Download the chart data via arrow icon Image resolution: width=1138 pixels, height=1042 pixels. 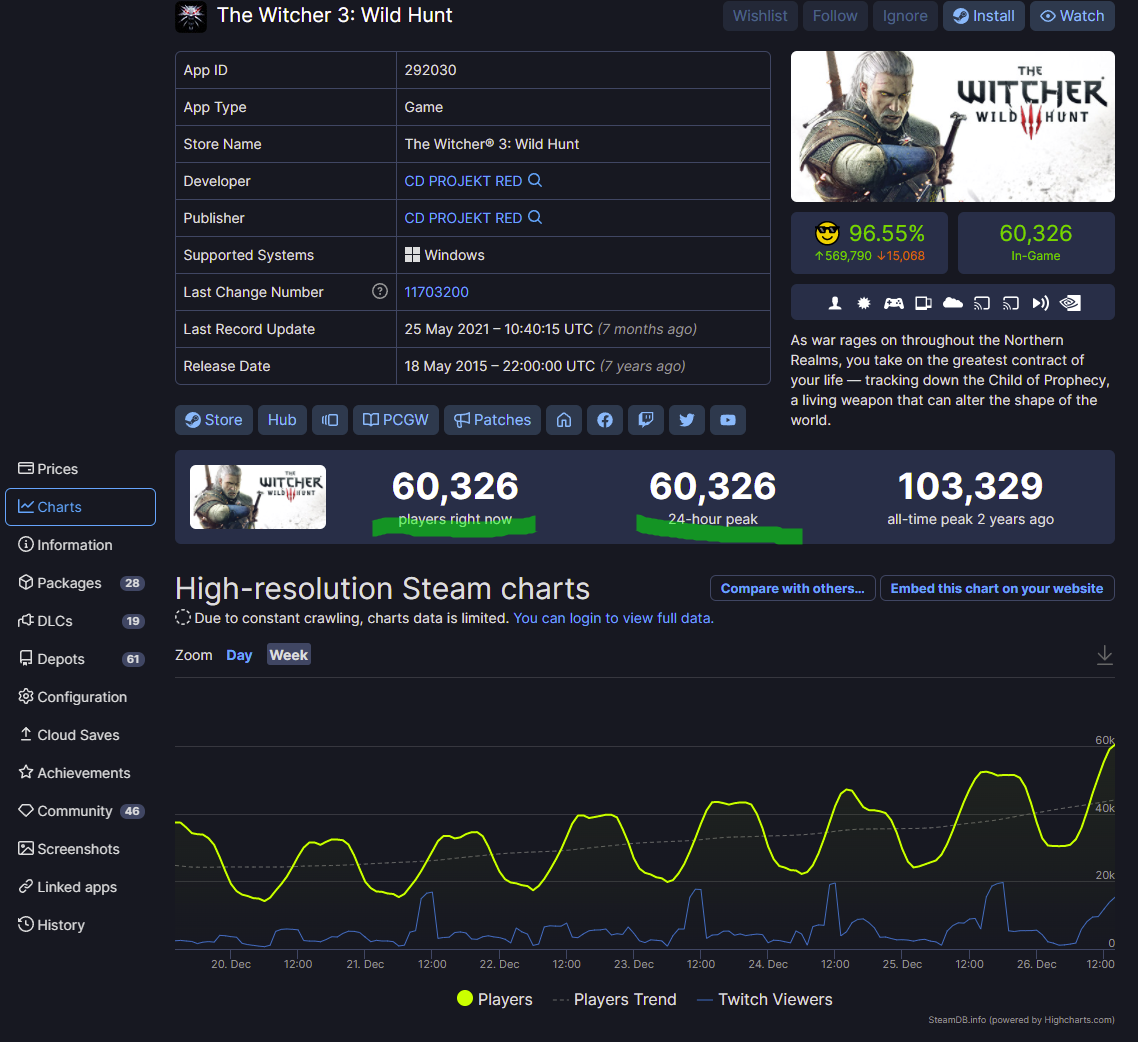click(x=1105, y=655)
